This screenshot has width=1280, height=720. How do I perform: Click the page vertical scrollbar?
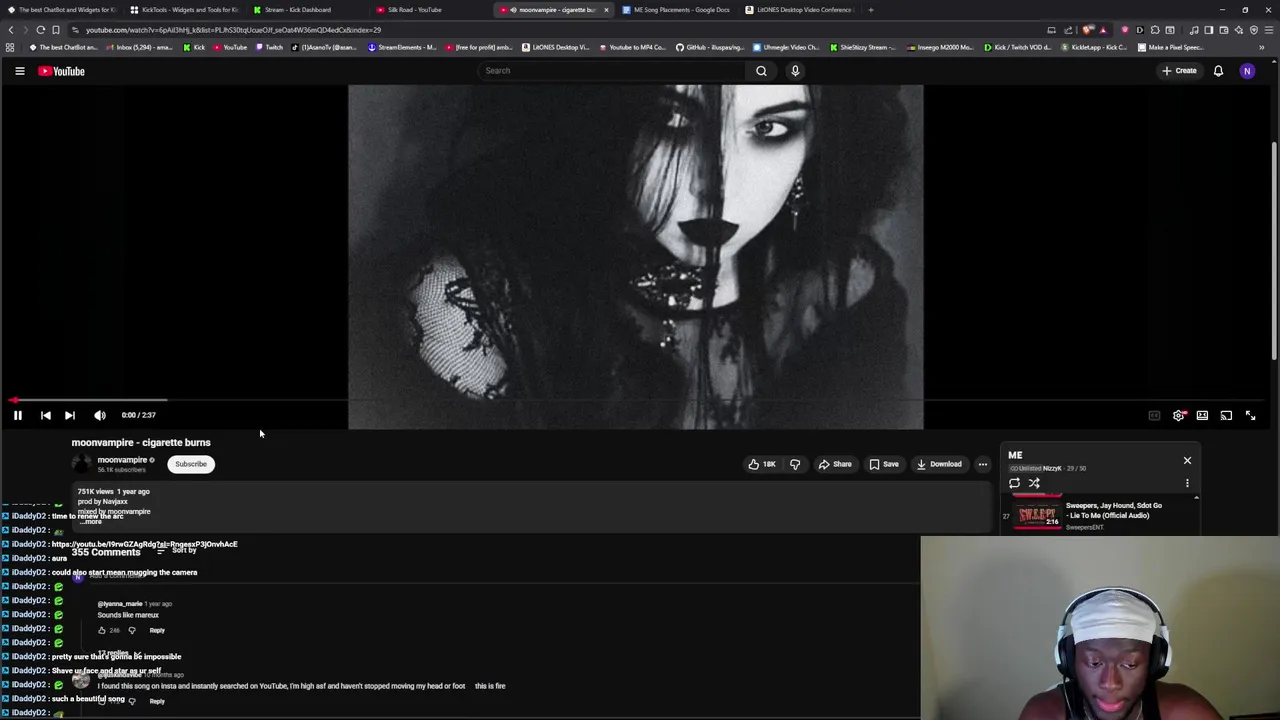pos(1274,250)
